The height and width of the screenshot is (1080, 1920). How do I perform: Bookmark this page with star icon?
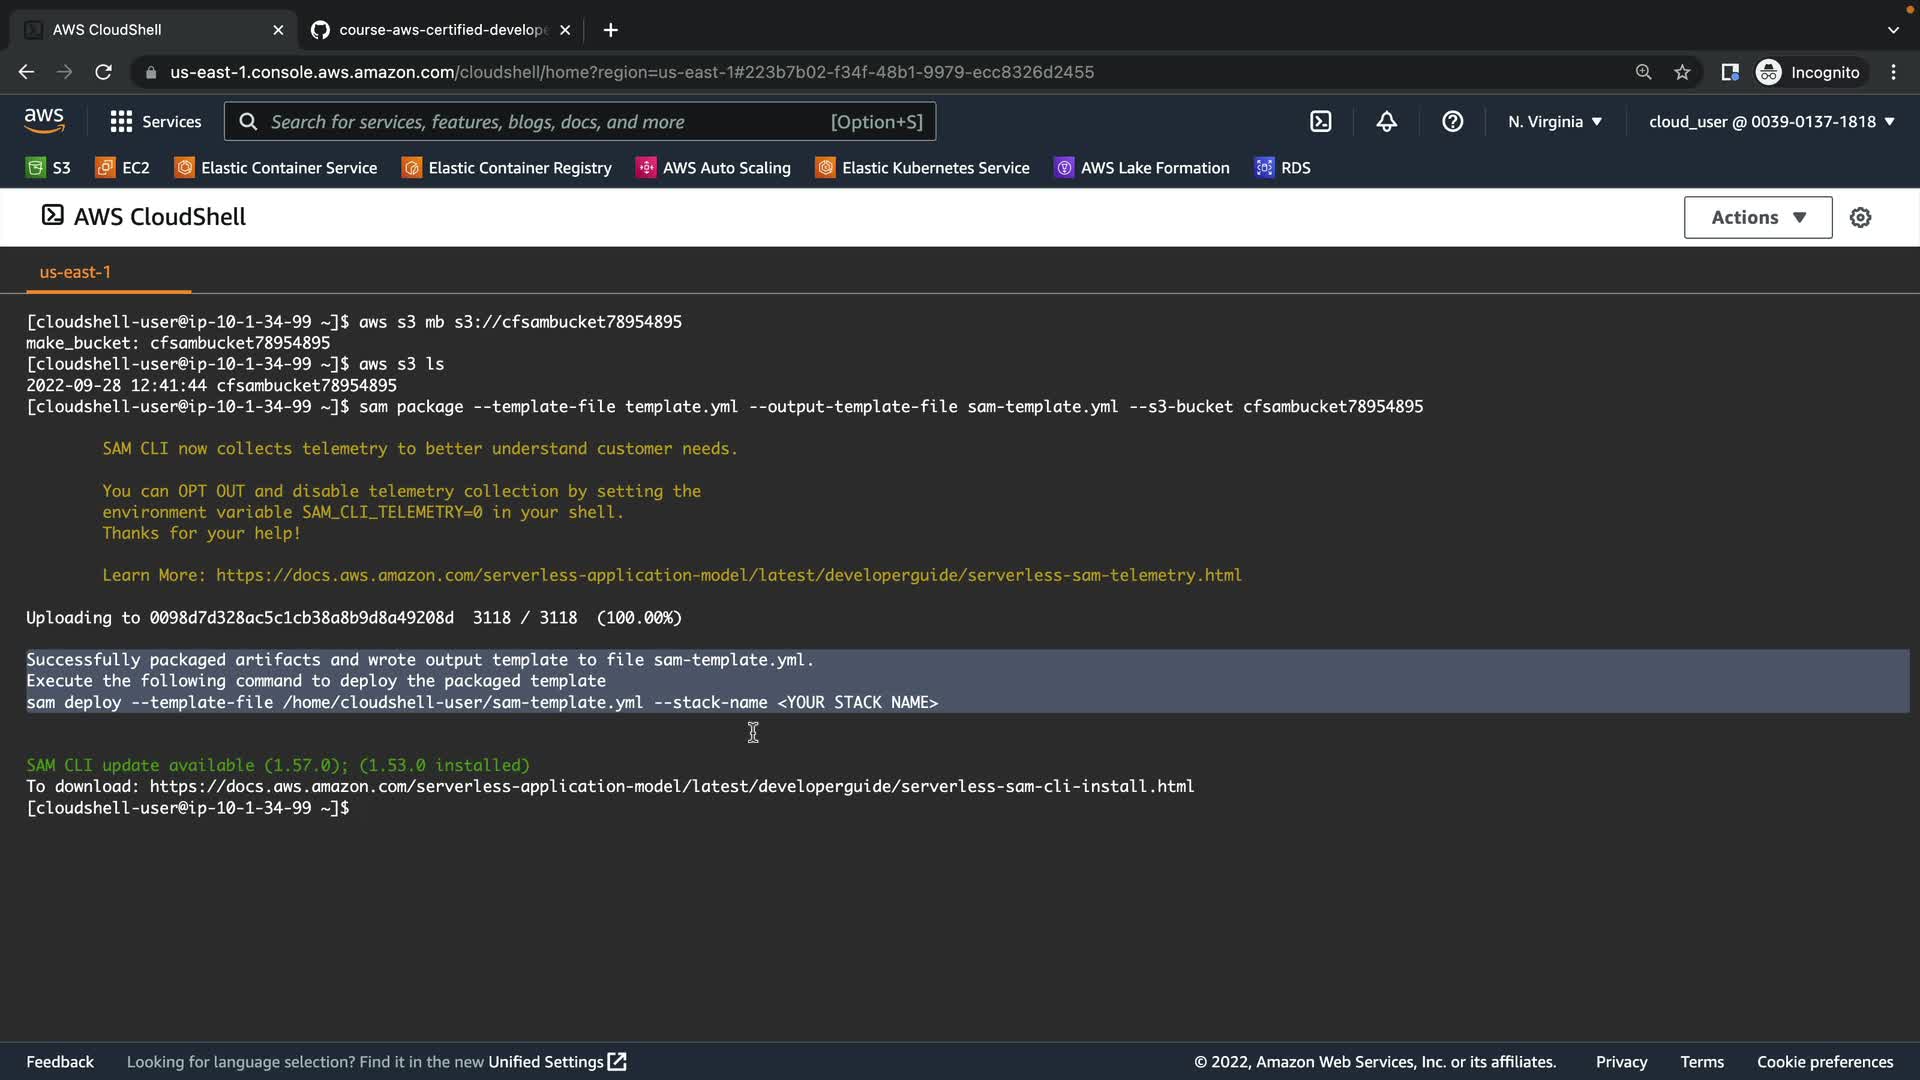(1682, 72)
